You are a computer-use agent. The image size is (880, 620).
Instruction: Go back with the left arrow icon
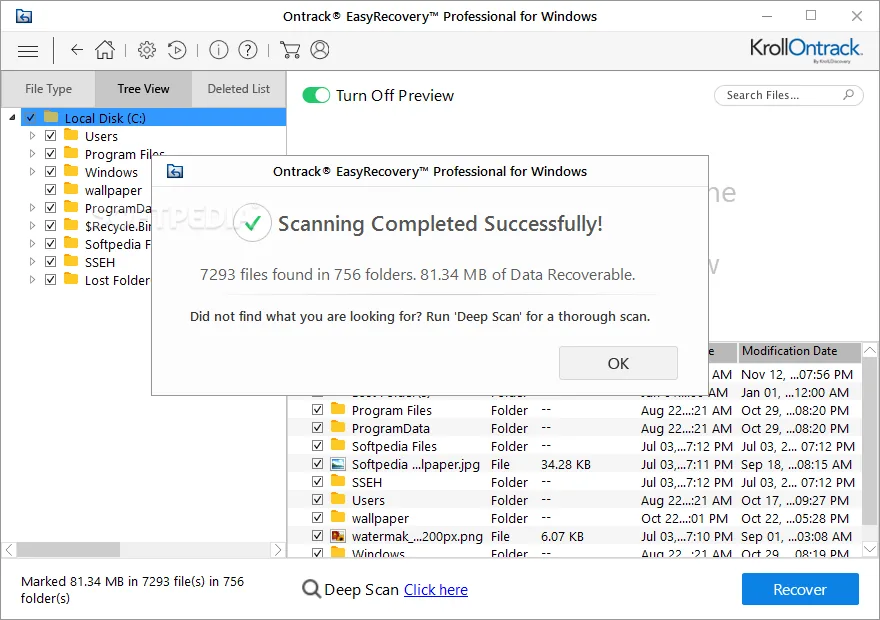pyautogui.click(x=77, y=50)
